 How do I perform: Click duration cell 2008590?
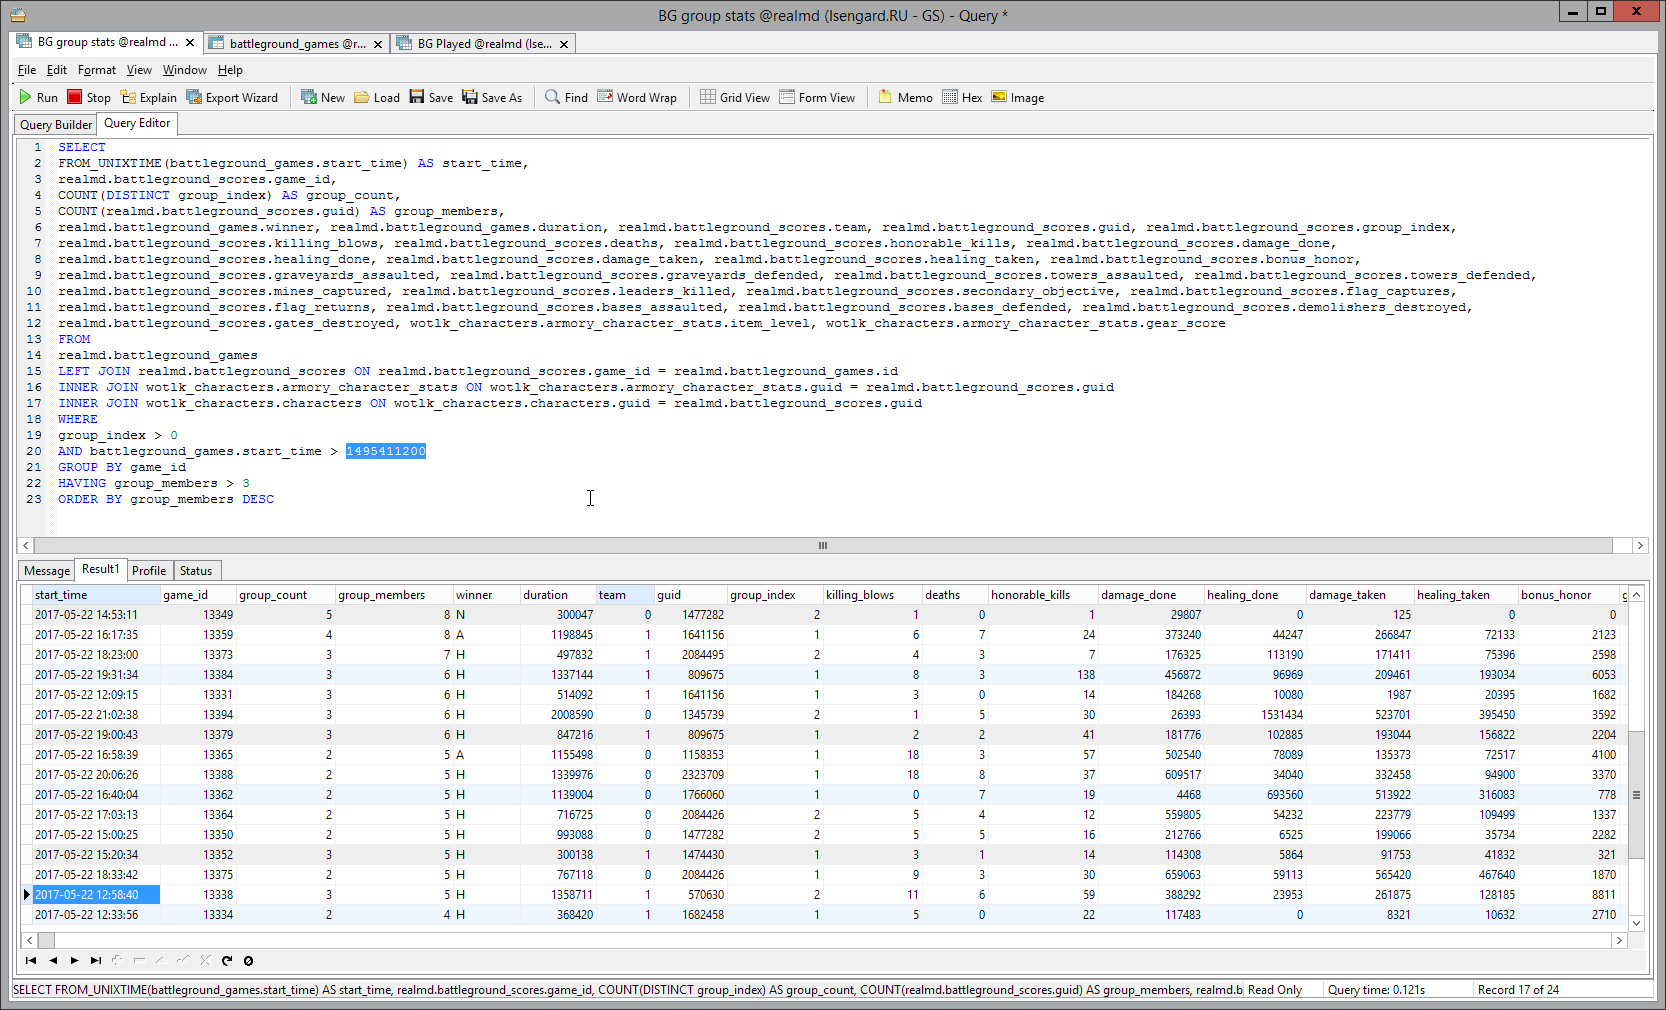[558, 715]
